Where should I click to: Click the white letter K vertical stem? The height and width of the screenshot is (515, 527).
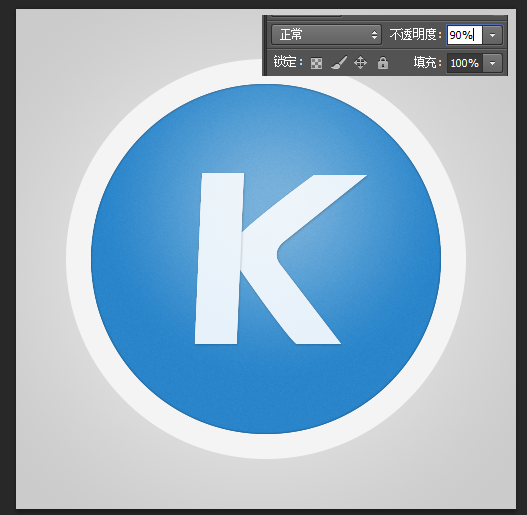click(x=219, y=258)
